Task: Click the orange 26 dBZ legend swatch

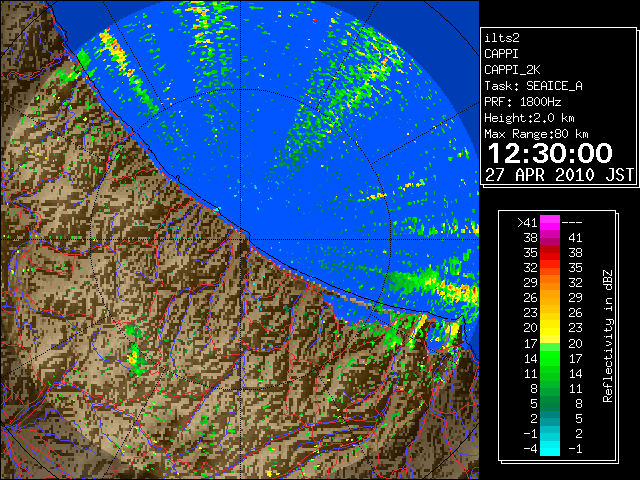Action: 550,298
